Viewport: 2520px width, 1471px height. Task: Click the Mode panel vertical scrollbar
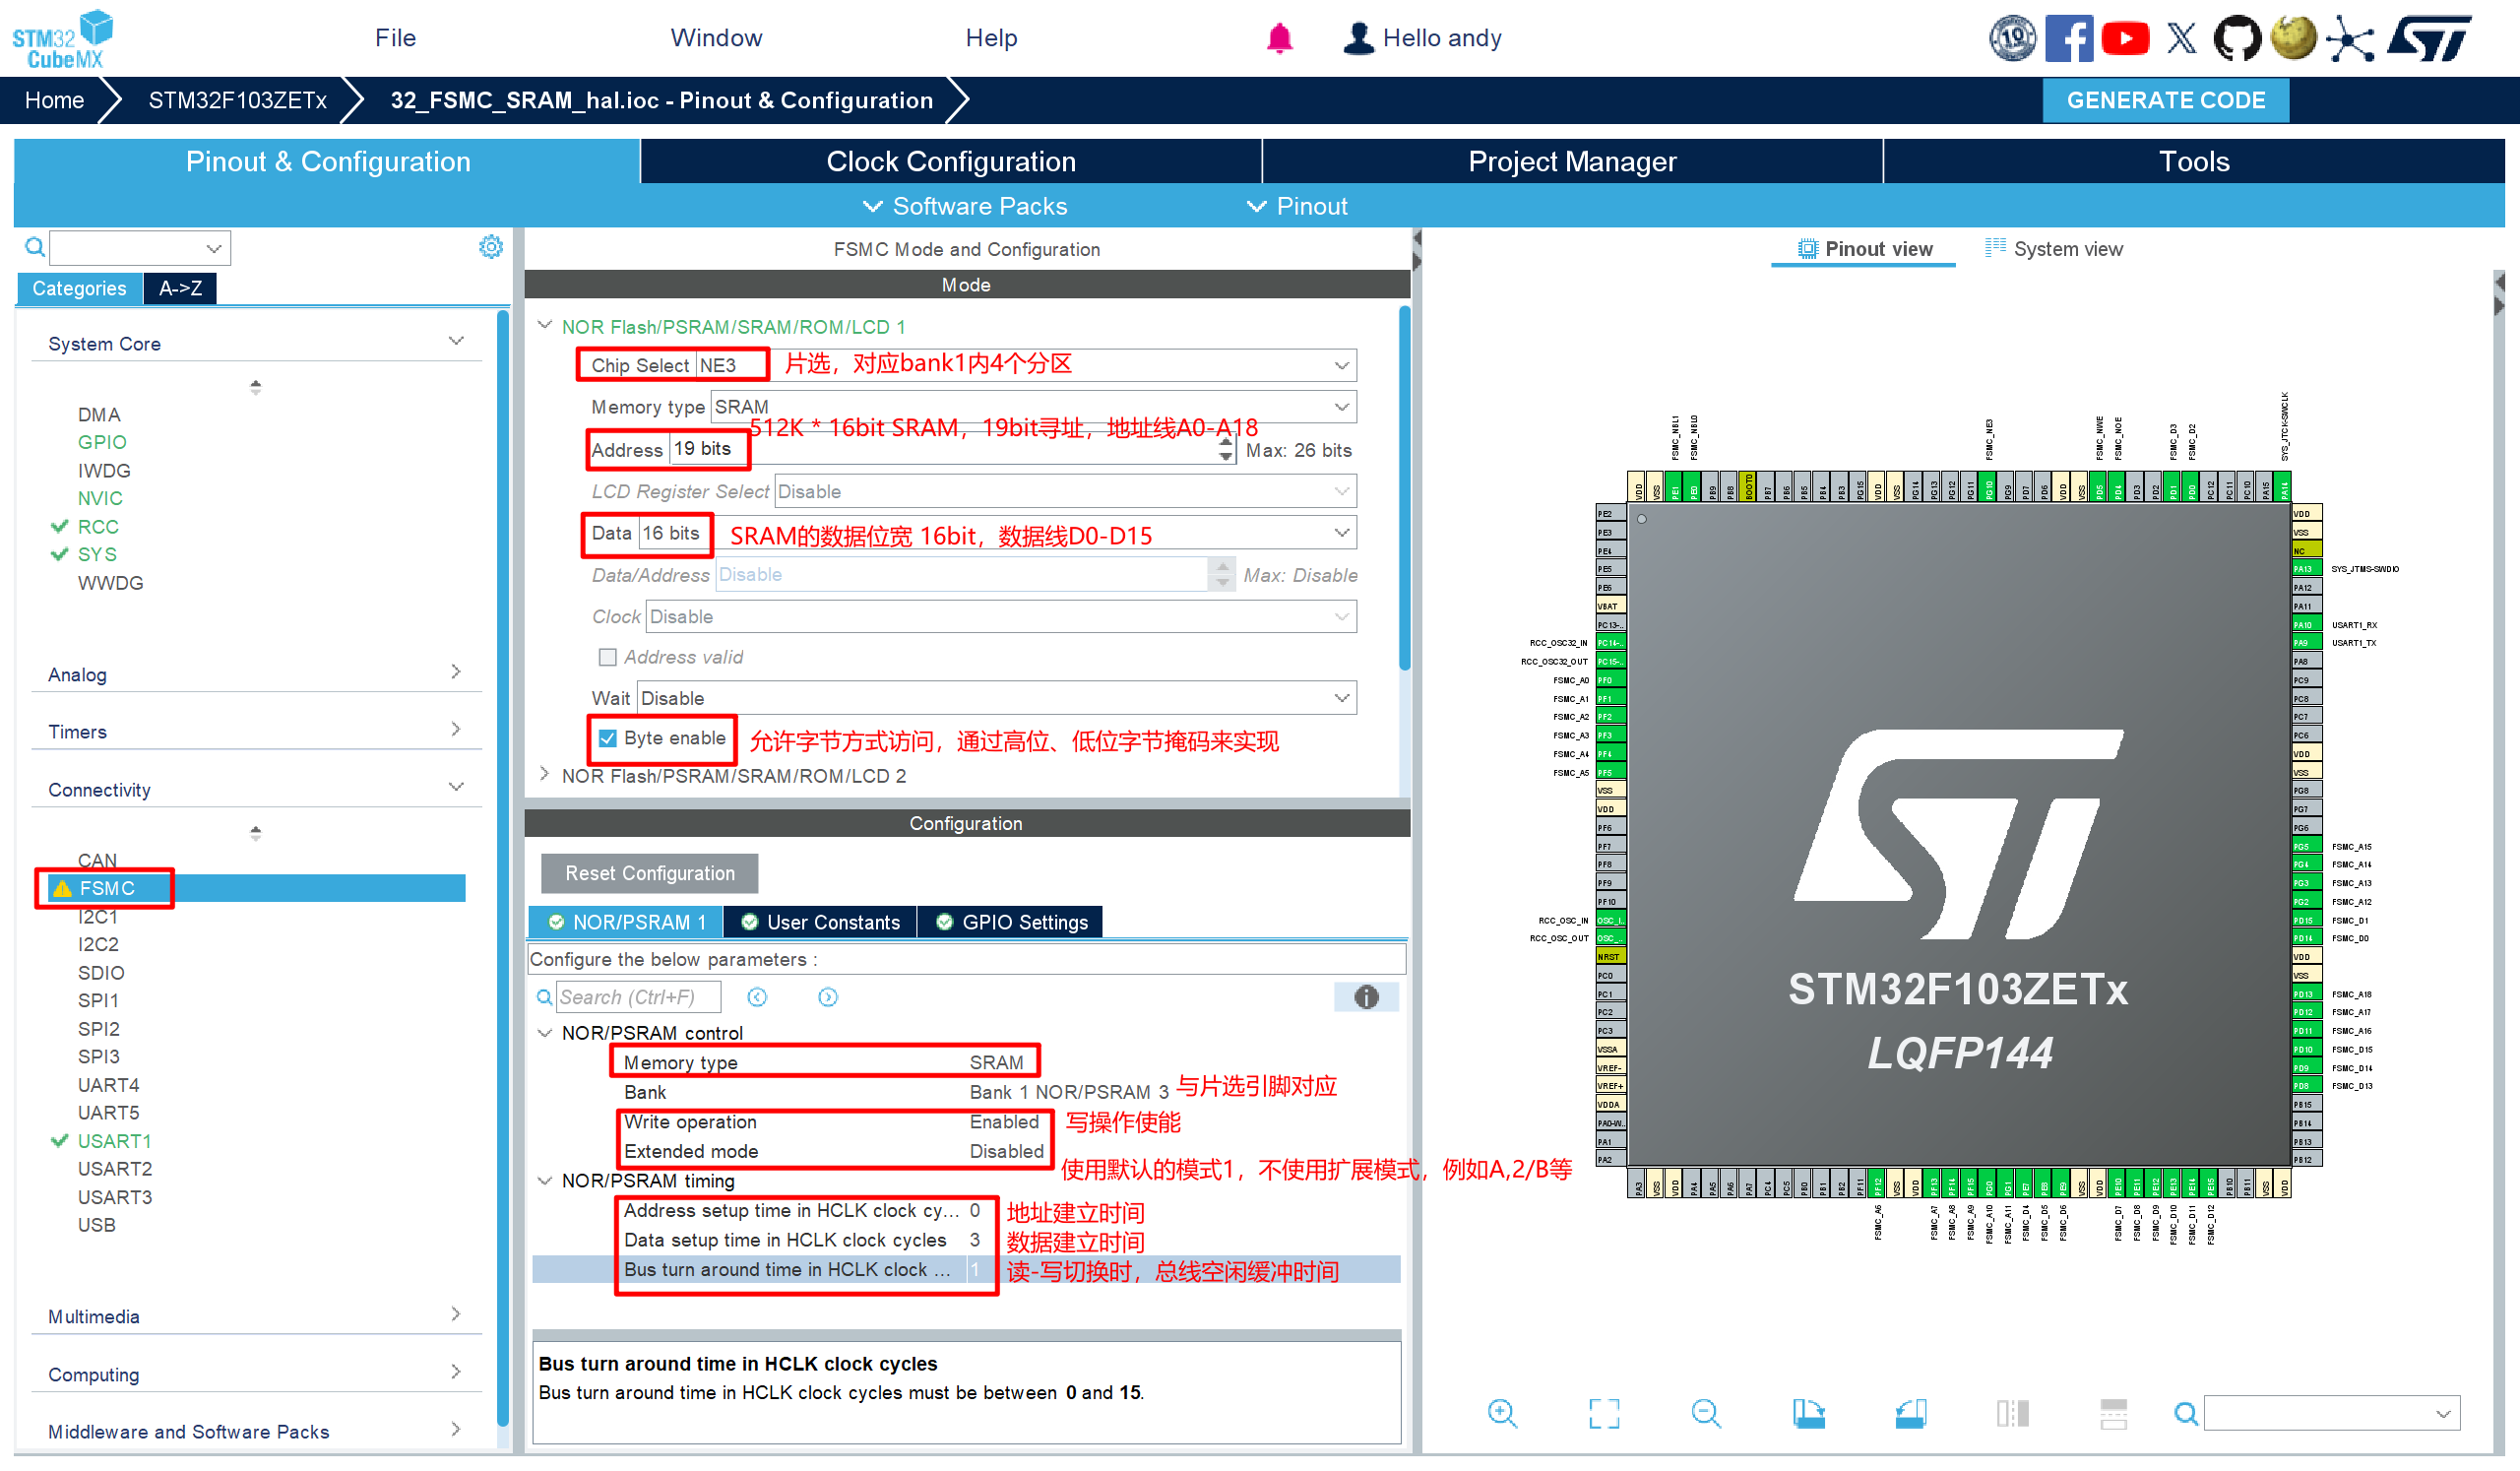[x=1404, y=490]
